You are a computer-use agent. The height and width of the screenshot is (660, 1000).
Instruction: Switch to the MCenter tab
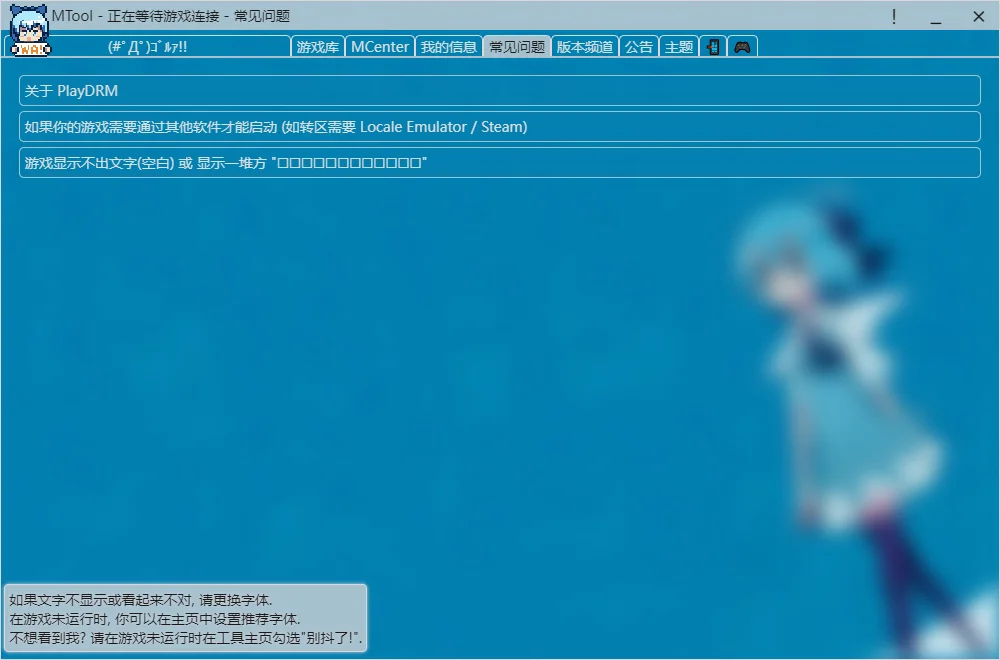(379, 47)
